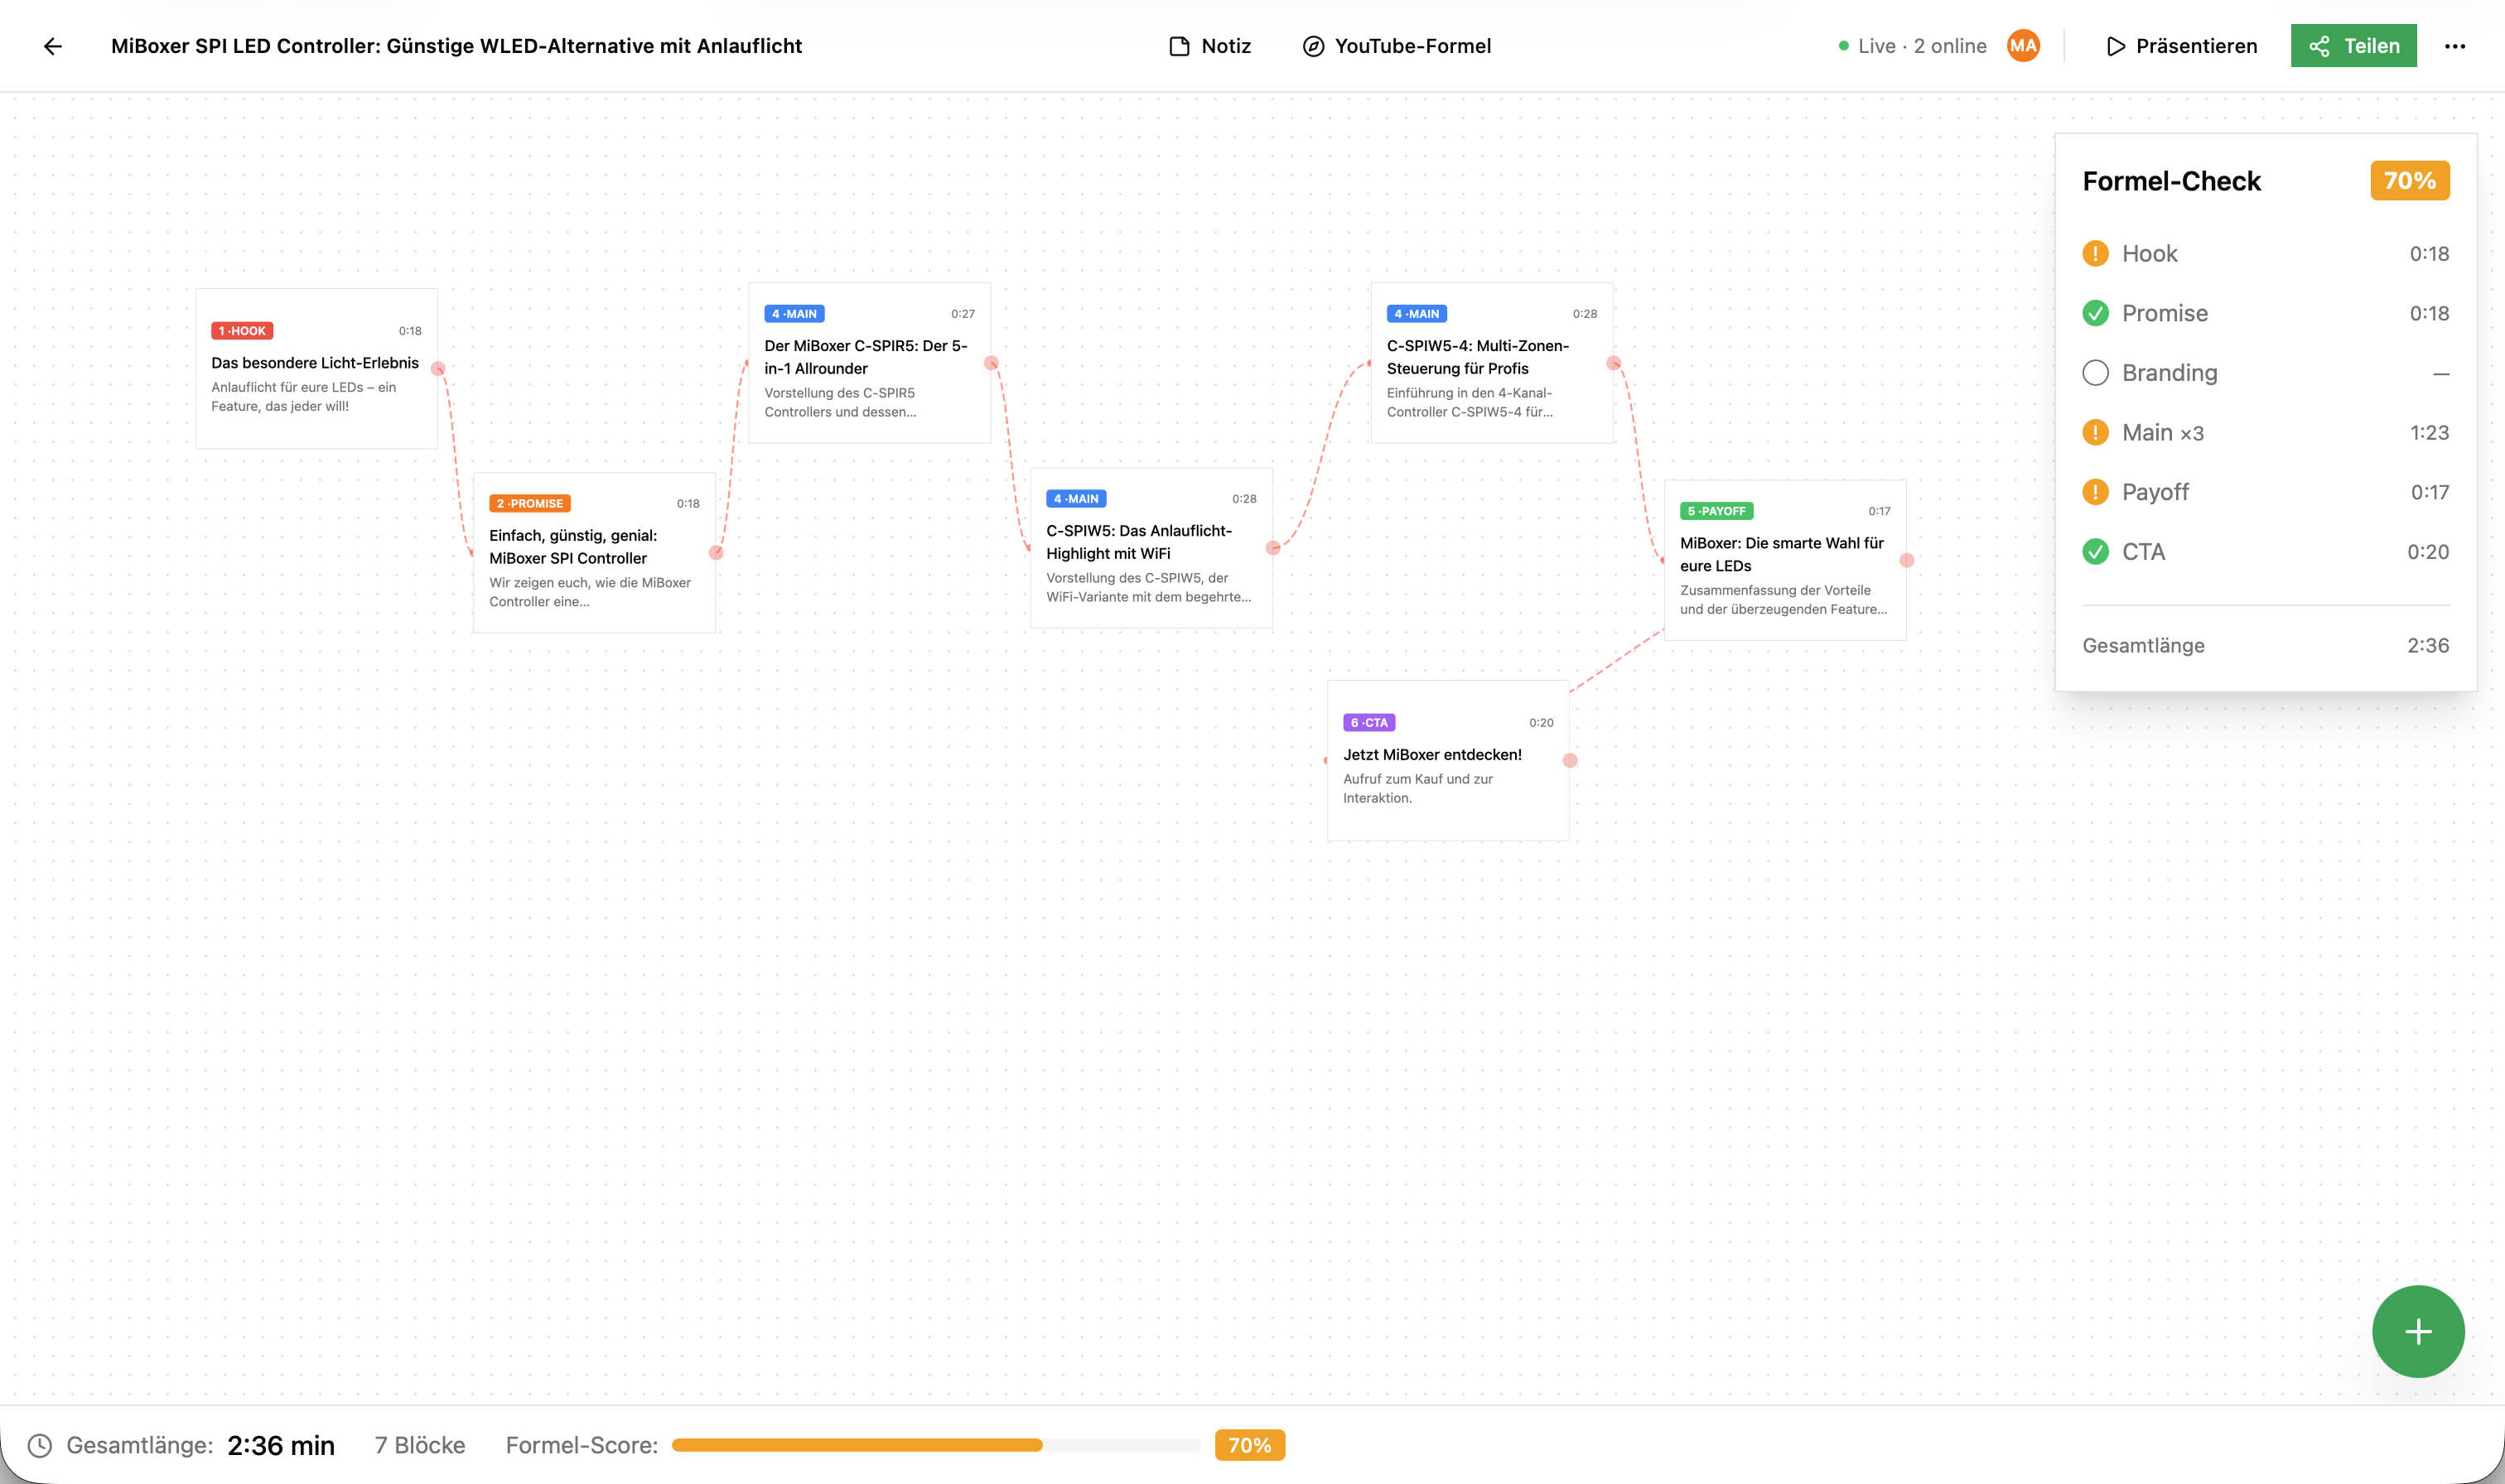Click the clock icon beside Gesamtlänge
This screenshot has height=1484, width=2505.
pyautogui.click(x=39, y=1445)
